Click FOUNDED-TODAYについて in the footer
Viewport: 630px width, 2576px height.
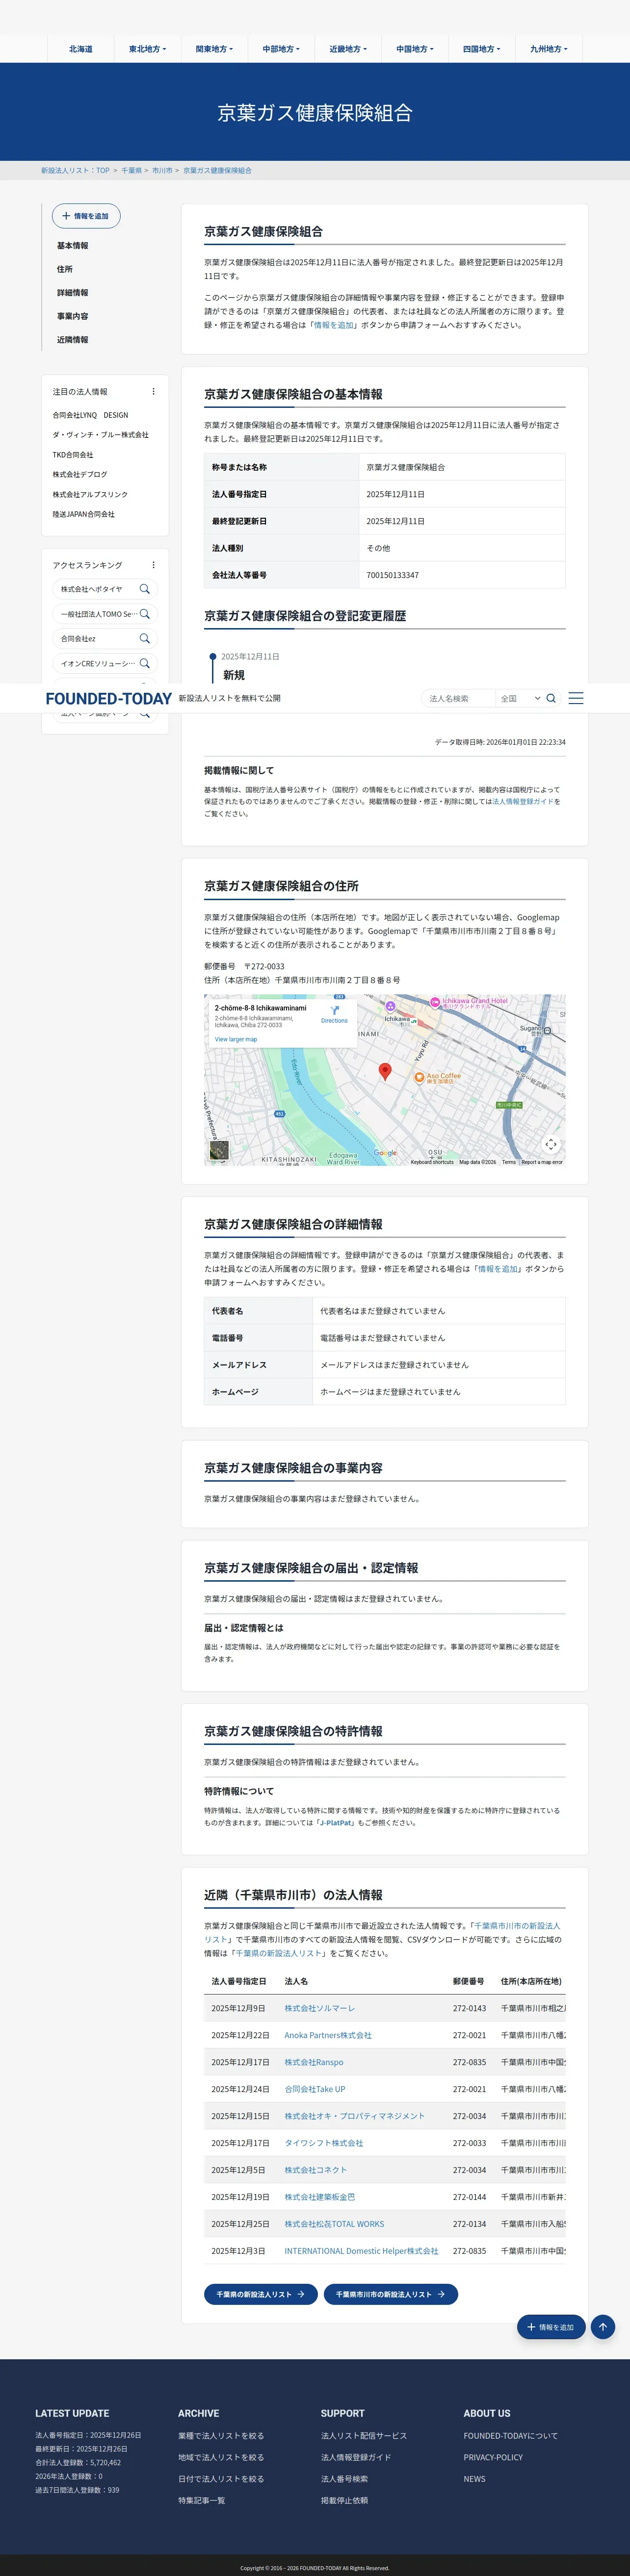(511, 2436)
